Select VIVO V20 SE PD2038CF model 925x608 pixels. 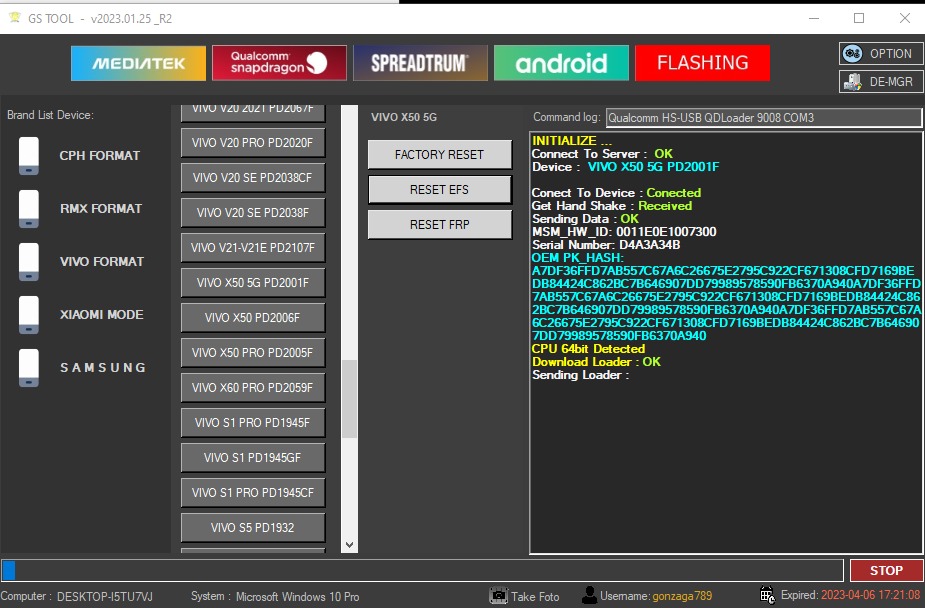(x=252, y=178)
